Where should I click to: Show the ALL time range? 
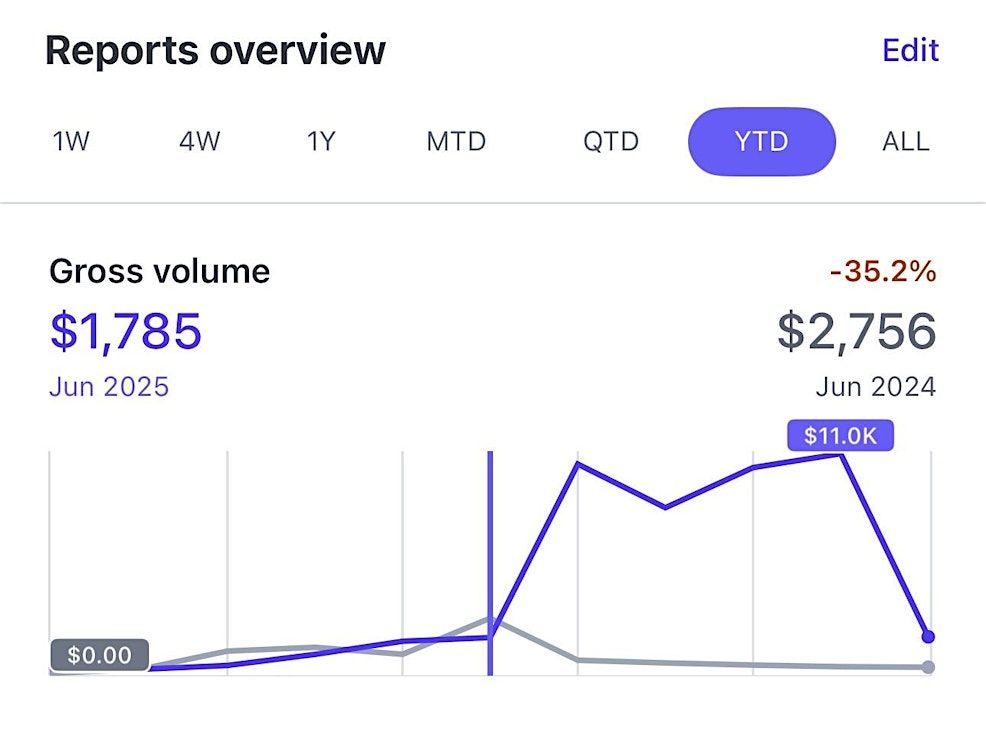click(905, 141)
